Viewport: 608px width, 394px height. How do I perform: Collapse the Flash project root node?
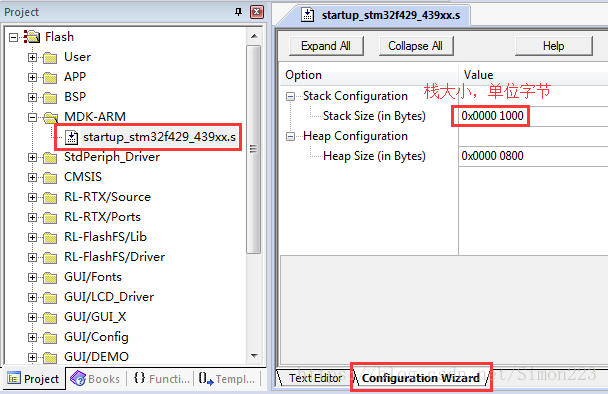[14, 37]
